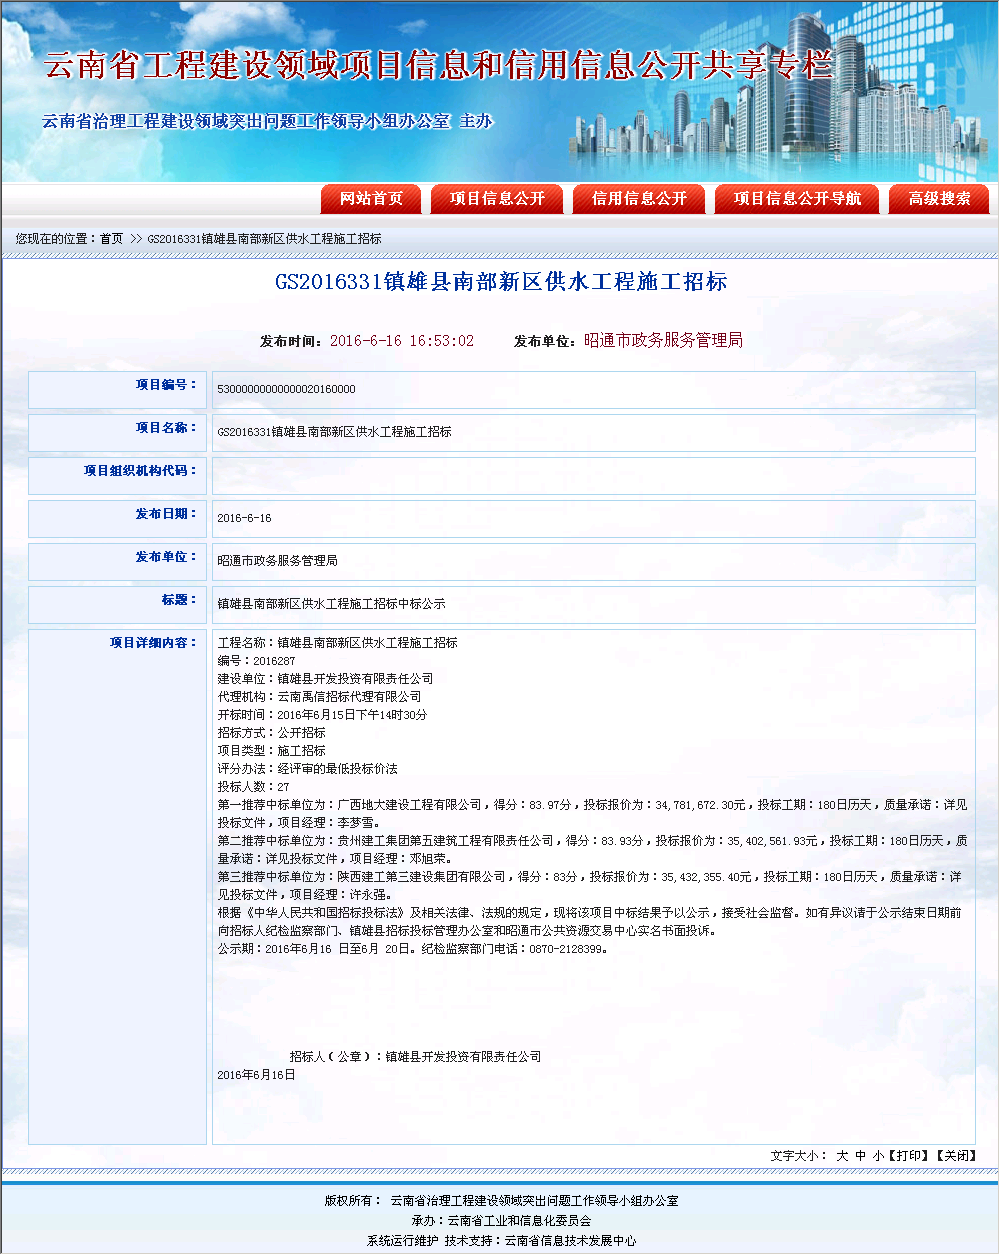The image size is (1000, 1255).
Task: Click the 发布日期 value 2016-6-16
Action: point(244,518)
